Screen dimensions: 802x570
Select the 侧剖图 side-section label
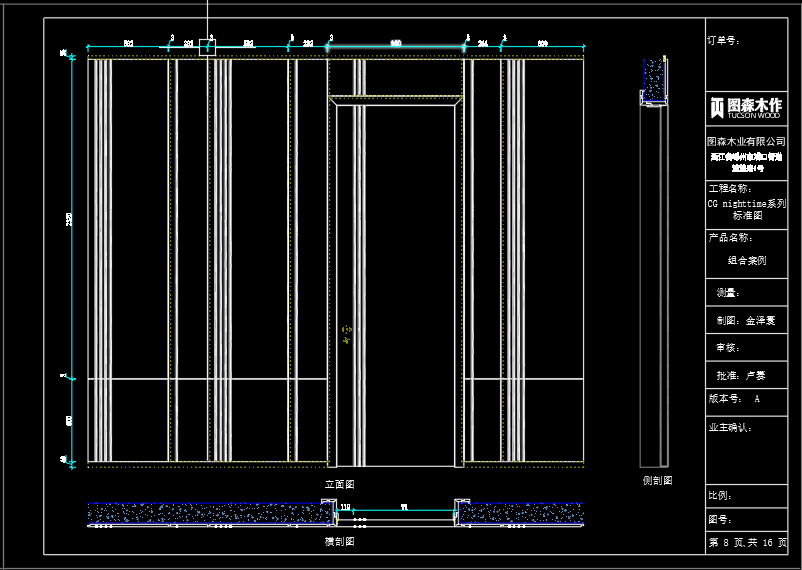click(x=657, y=480)
